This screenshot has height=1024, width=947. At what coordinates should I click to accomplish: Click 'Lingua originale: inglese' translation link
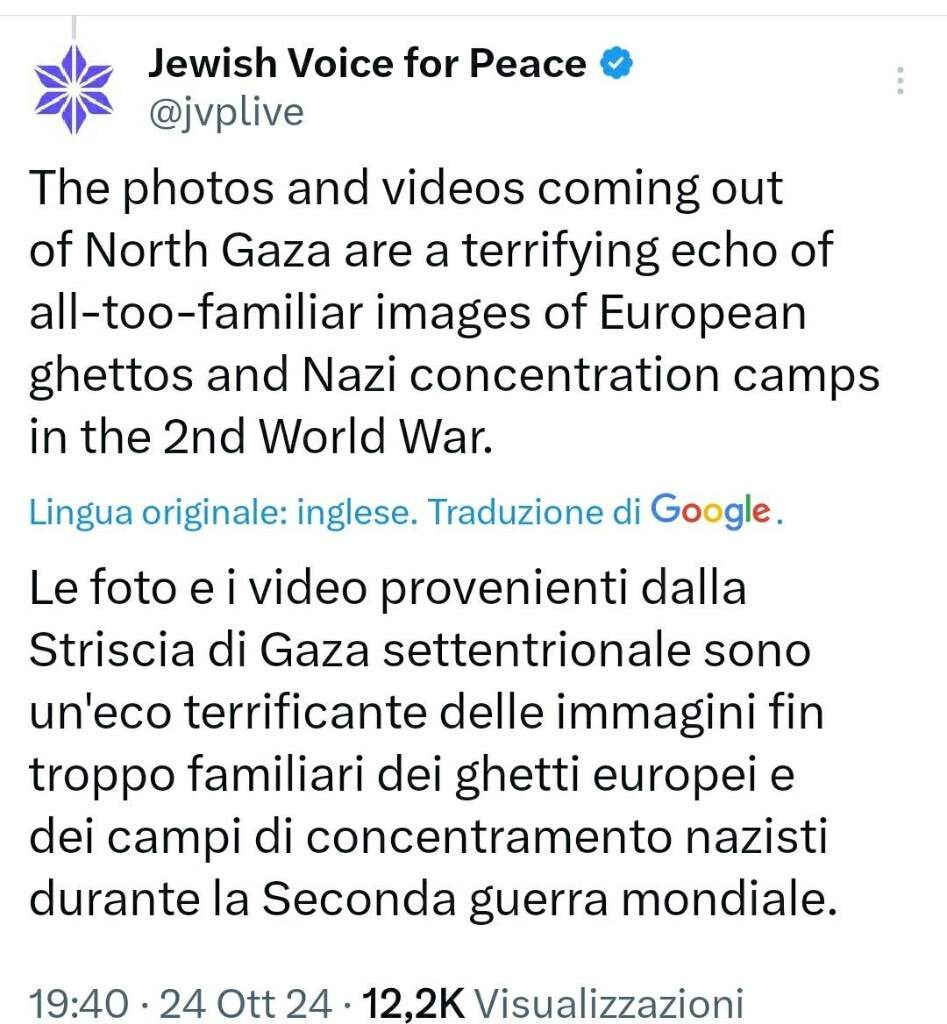click(x=223, y=512)
